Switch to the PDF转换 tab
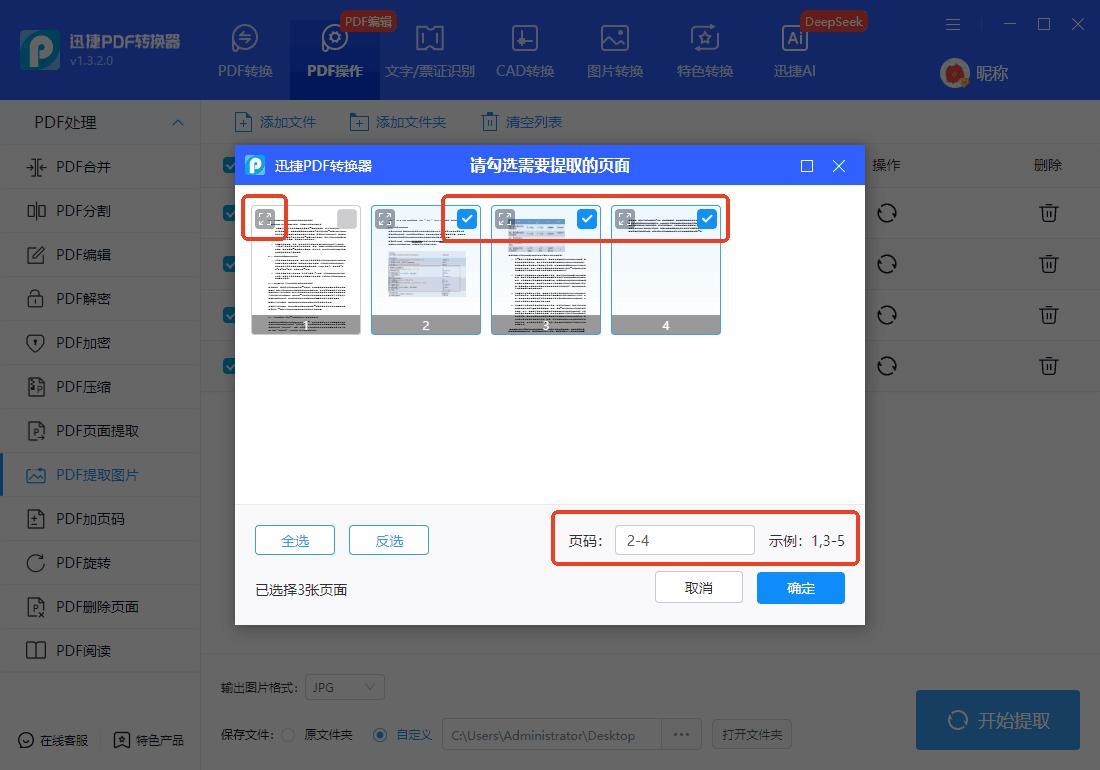 click(245, 50)
